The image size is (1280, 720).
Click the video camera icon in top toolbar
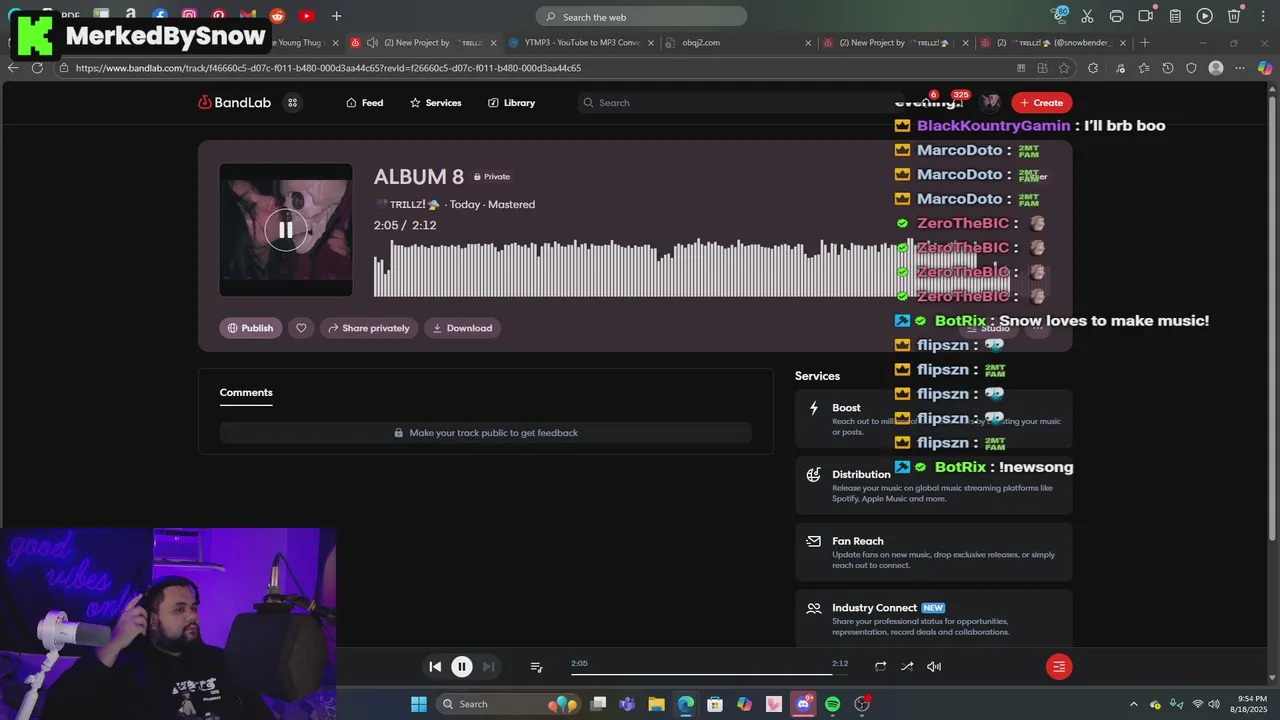(x=1146, y=16)
